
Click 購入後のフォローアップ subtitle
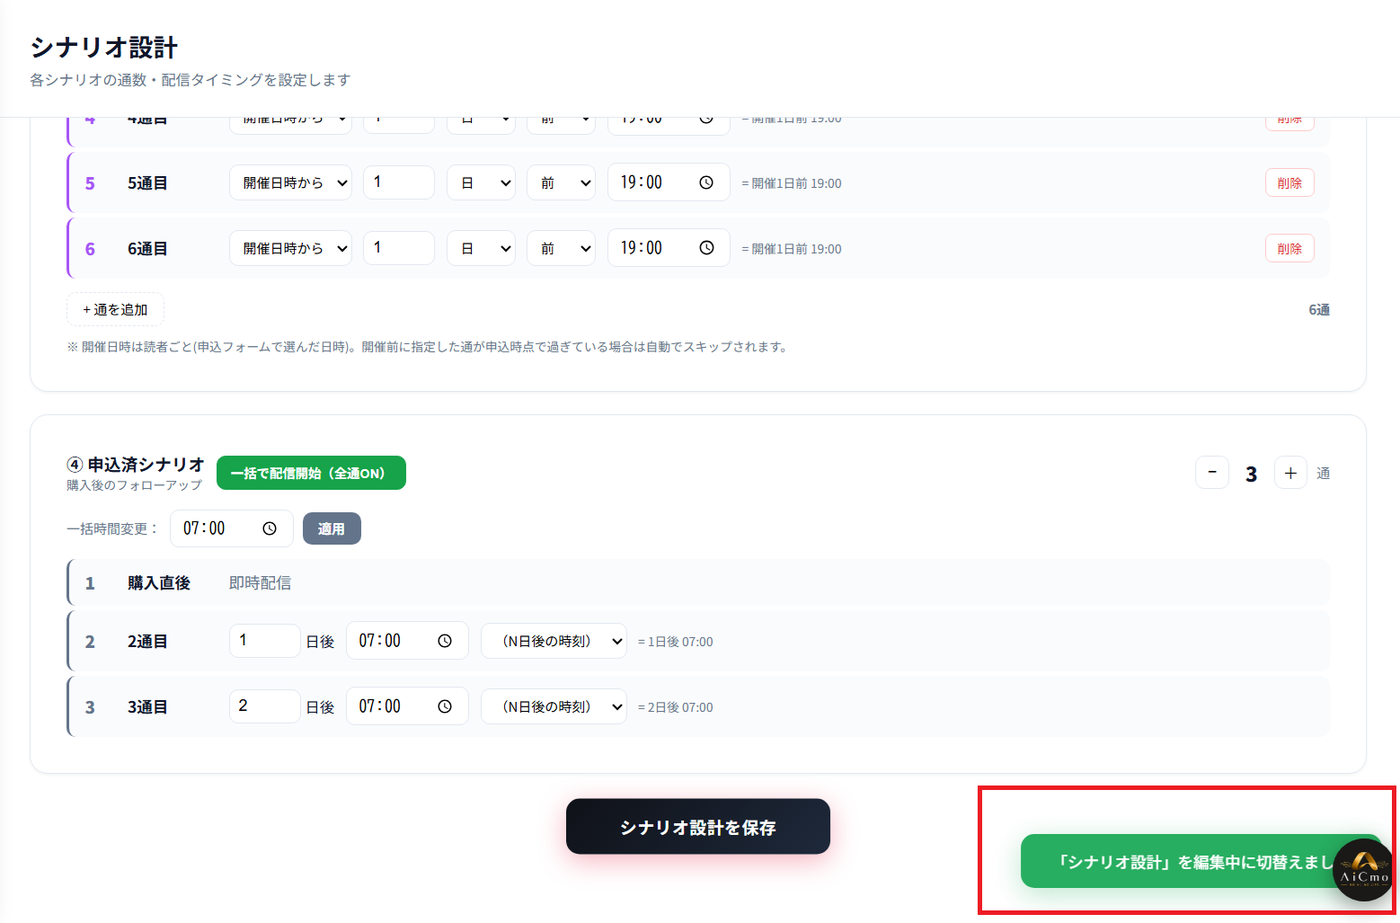134,485
